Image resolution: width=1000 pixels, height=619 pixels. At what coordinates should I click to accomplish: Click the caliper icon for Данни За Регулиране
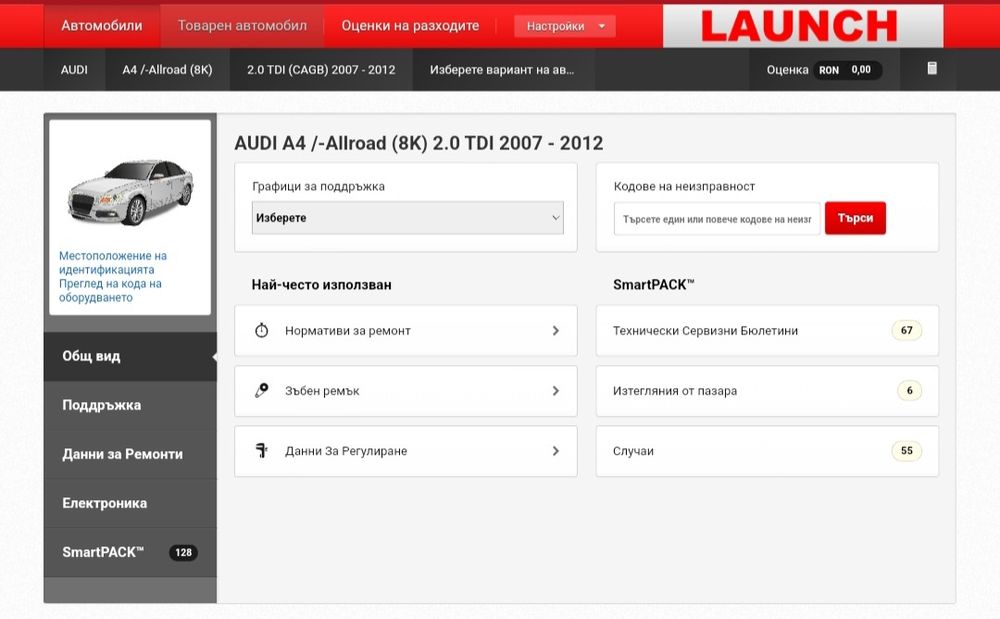261,451
